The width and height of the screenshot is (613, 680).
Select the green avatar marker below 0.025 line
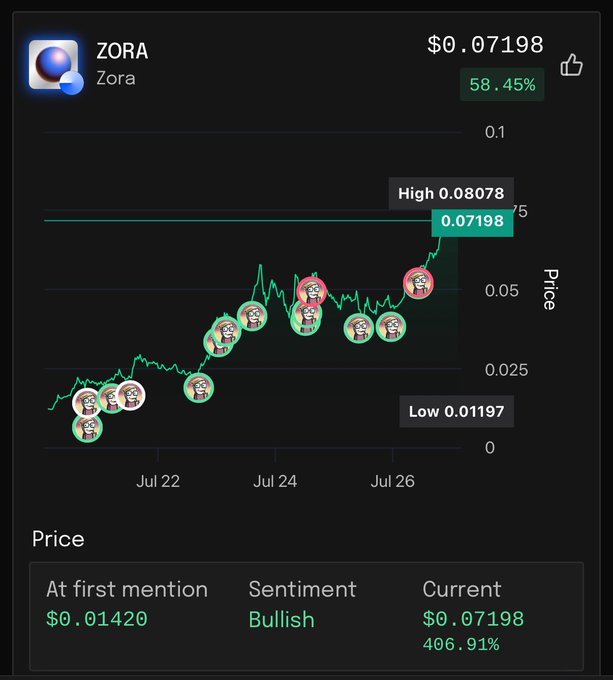point(199,387)
